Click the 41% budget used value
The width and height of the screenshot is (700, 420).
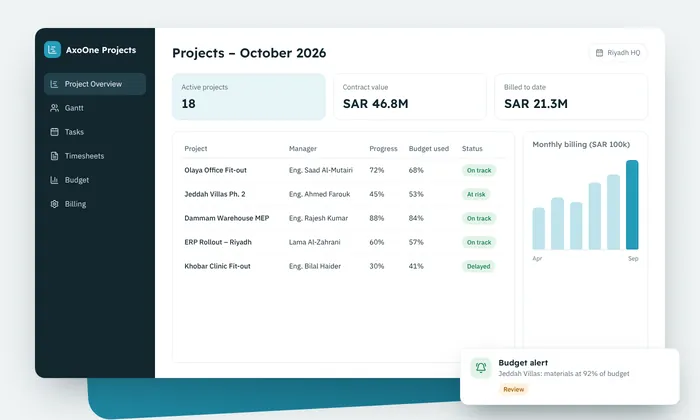pos(416,266)
